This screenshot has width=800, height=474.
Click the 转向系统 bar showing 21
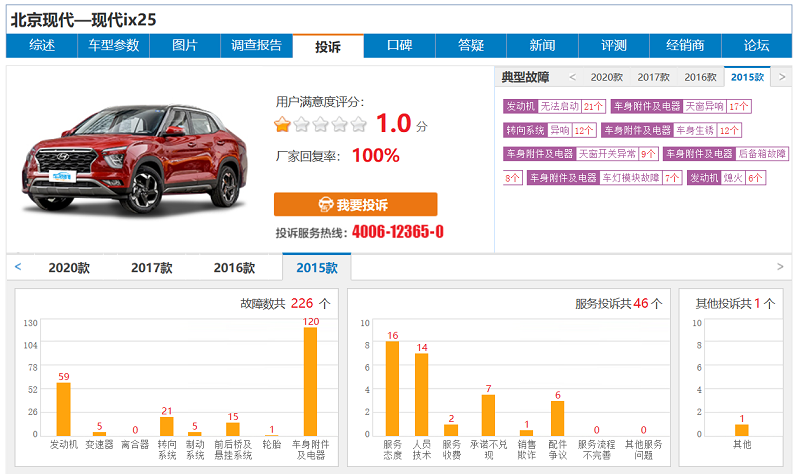click(x=167, y=426)
